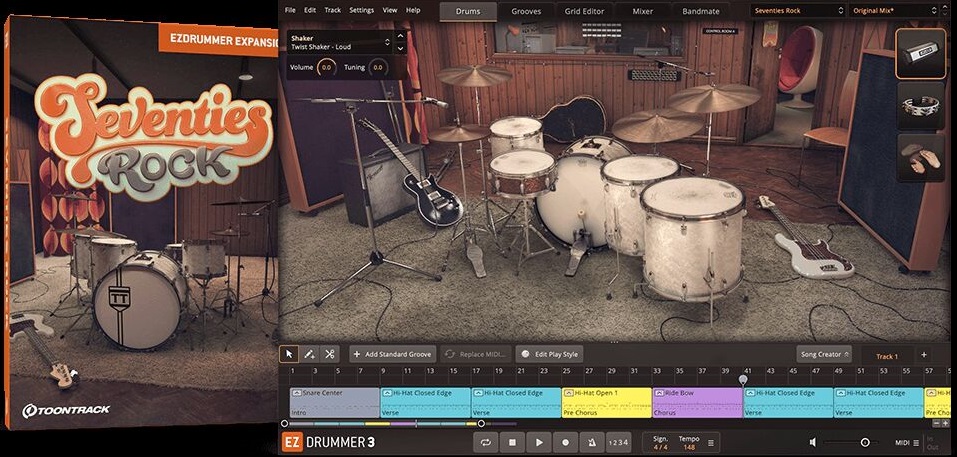This screenshot has height=457, width=957.
Task: Expand the Twist Shaker instrument selector
Action: pyautogui.click(x=387, y=43)
